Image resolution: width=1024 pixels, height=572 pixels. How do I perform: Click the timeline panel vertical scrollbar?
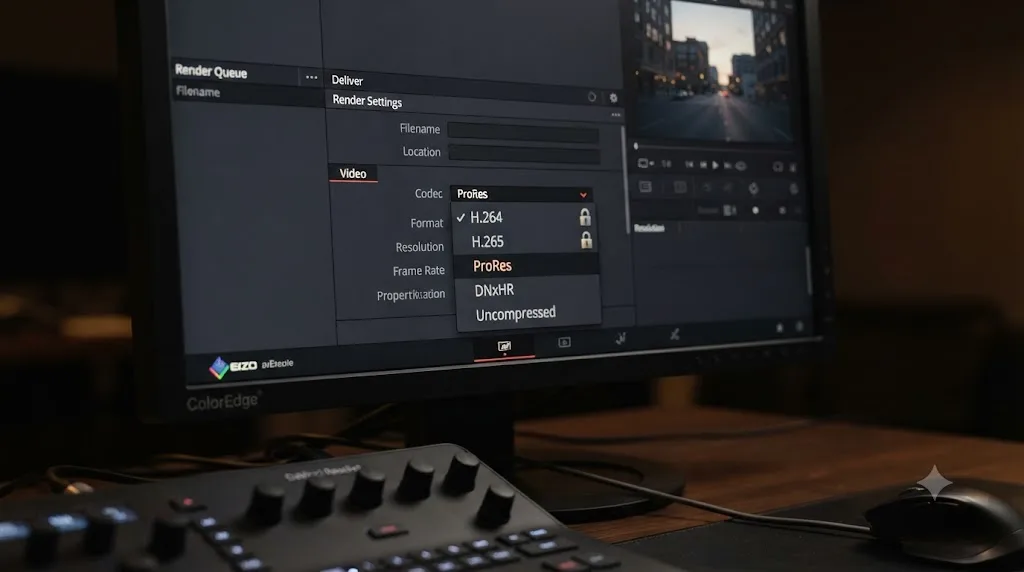809,271
